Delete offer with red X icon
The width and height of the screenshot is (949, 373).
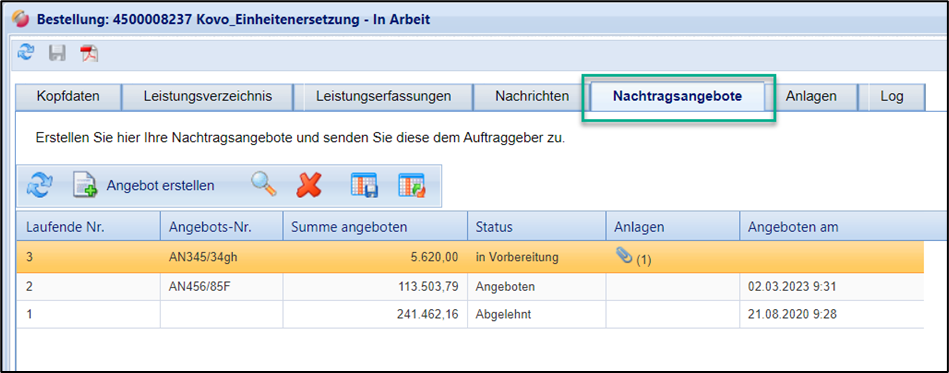click(x=309, y=185)
